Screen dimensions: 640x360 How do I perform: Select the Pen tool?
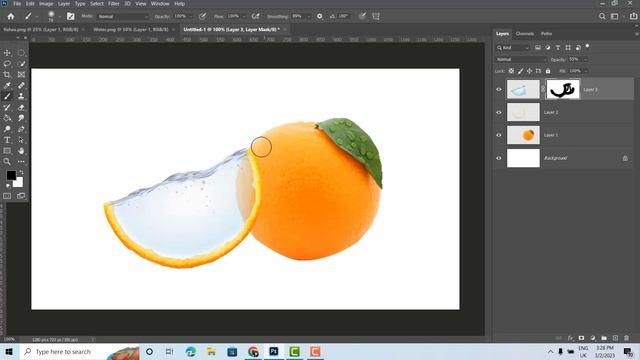coord(21,129)
